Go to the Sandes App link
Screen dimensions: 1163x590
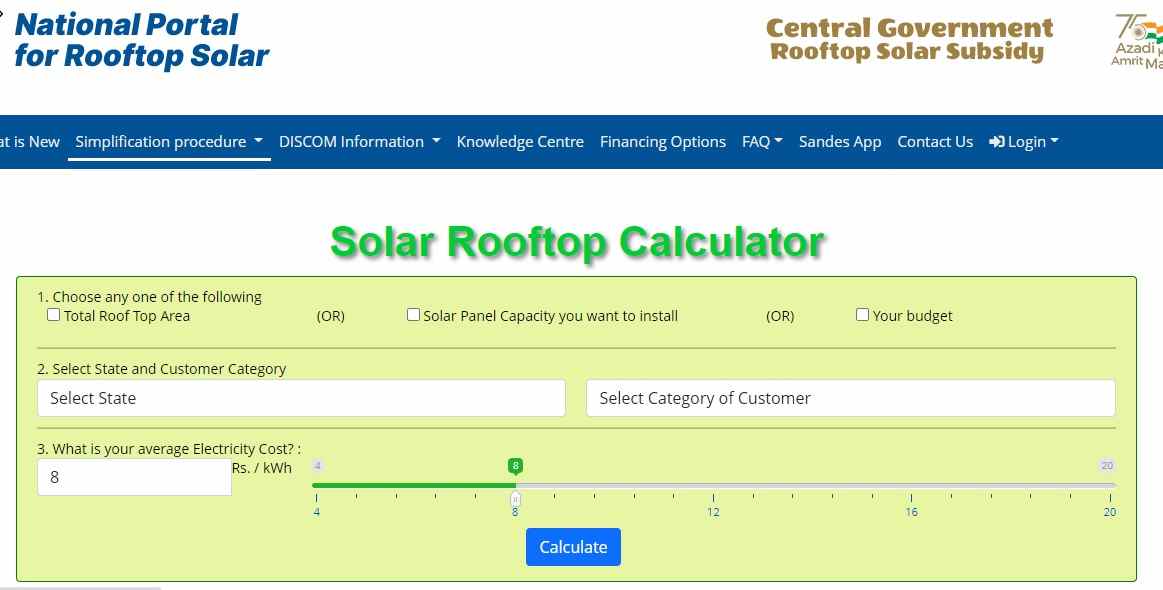point(840,141)
